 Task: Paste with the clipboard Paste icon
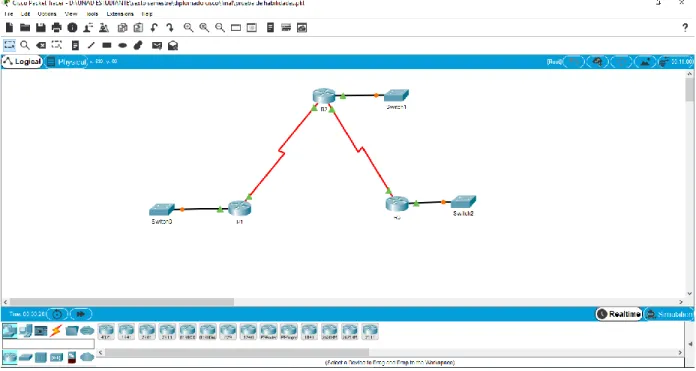pos(138,28)
